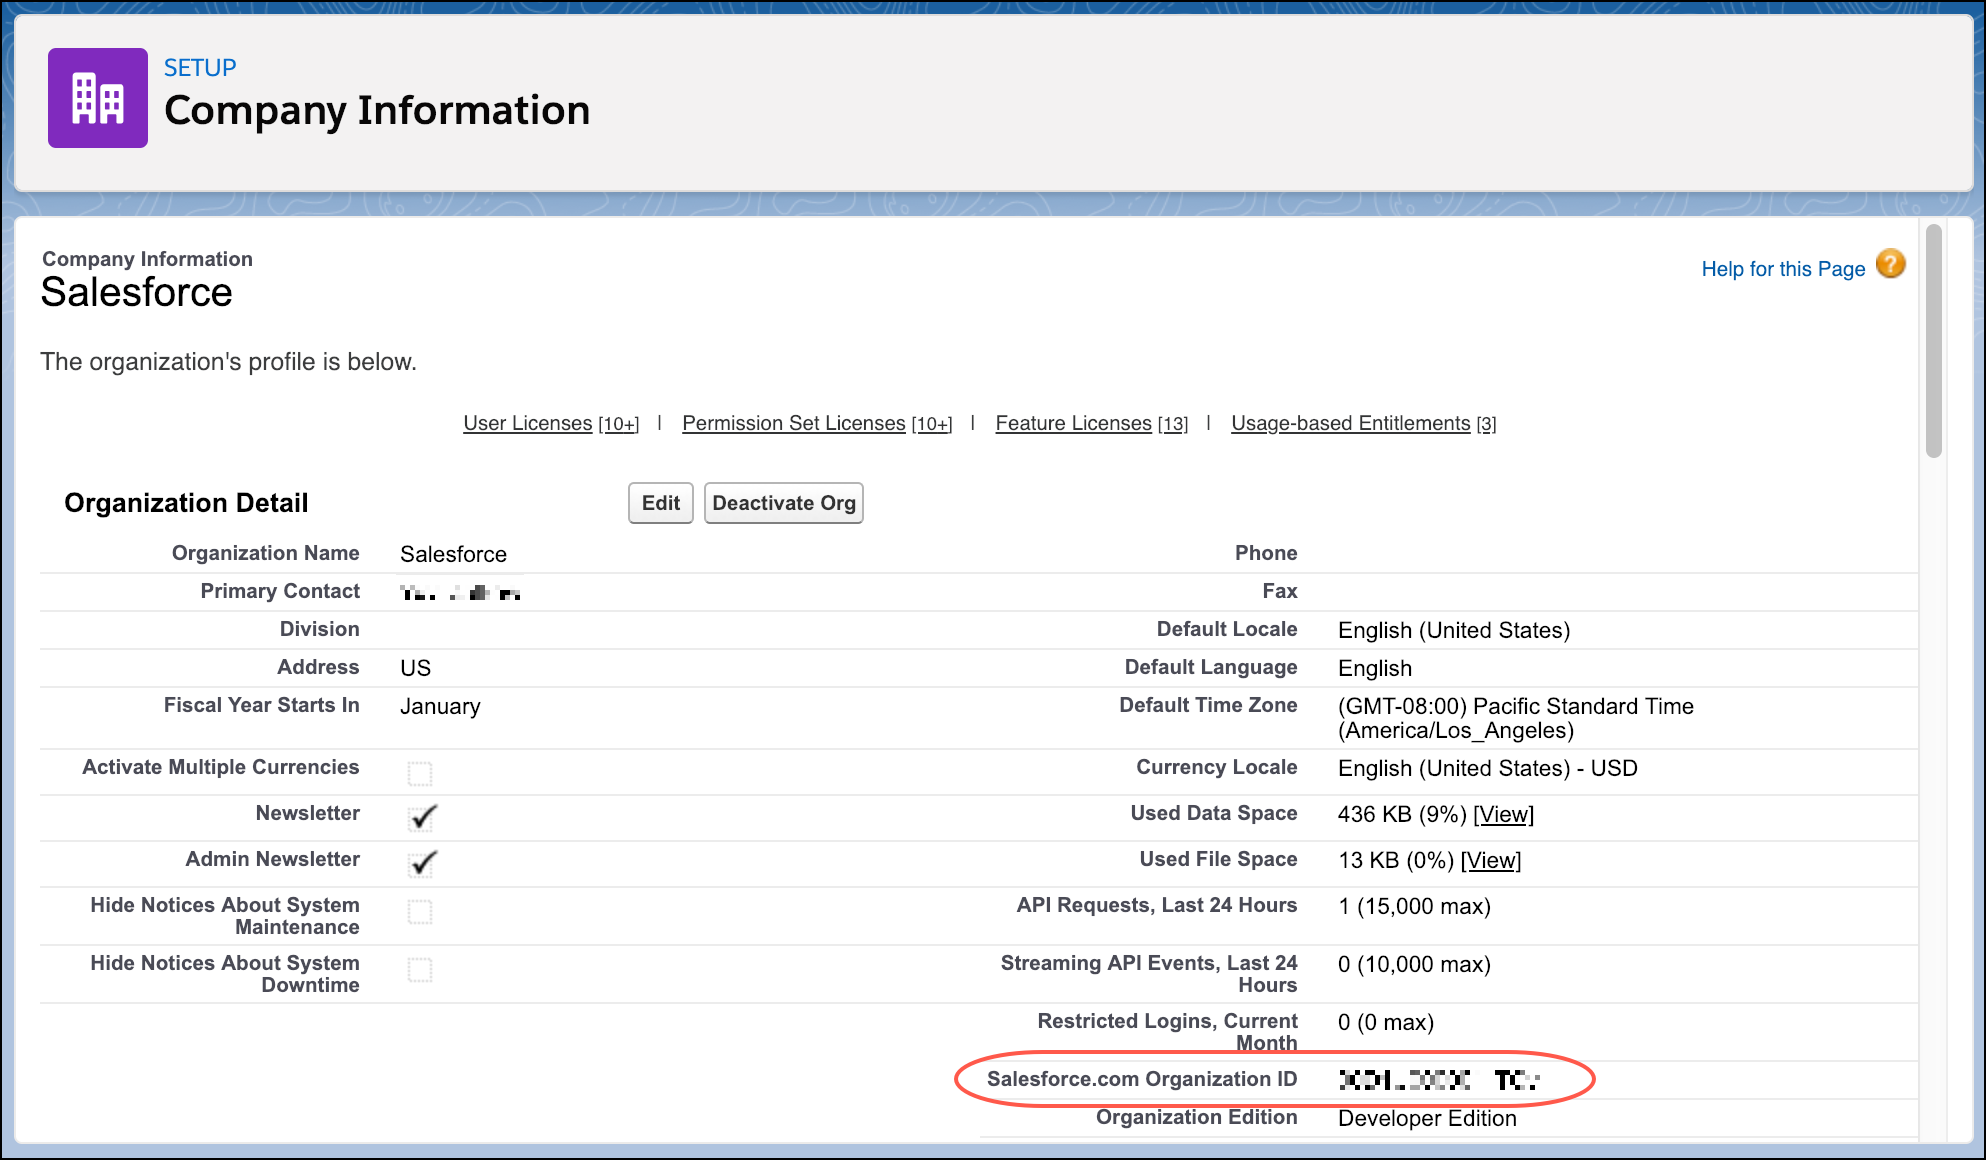Click the Edit button

[x=660, y=503]
